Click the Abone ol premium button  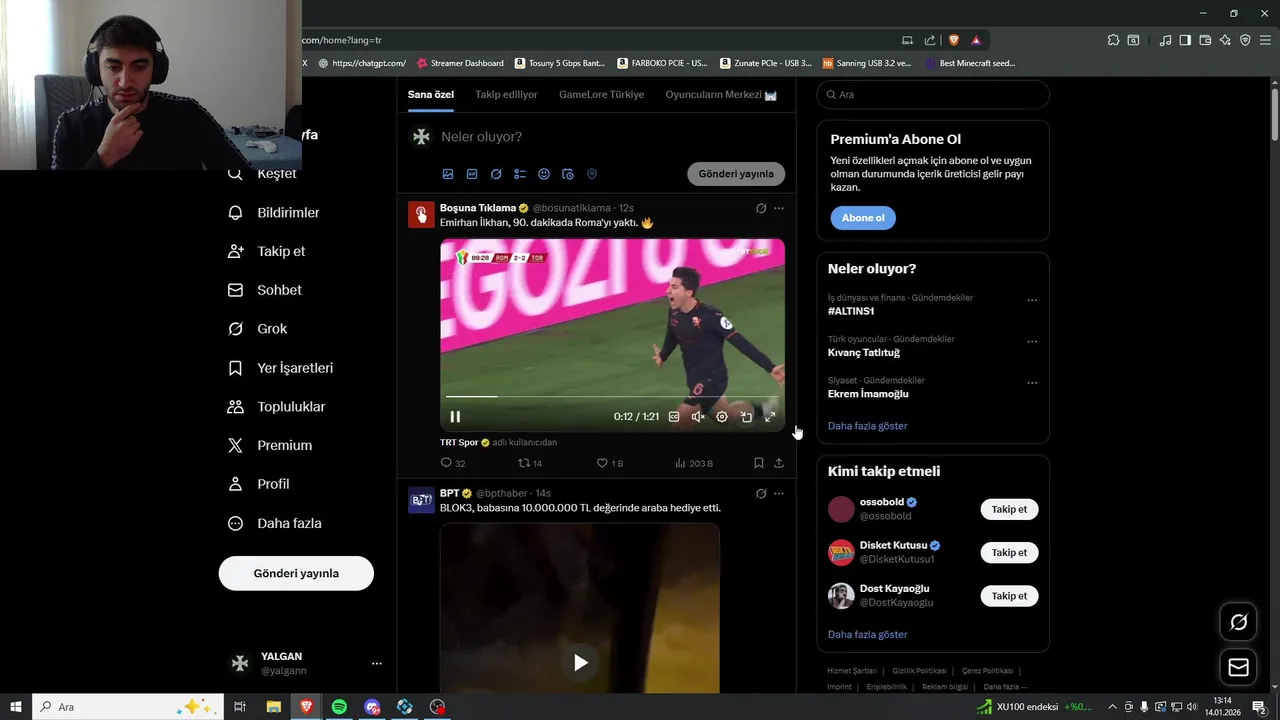[863, 218]
